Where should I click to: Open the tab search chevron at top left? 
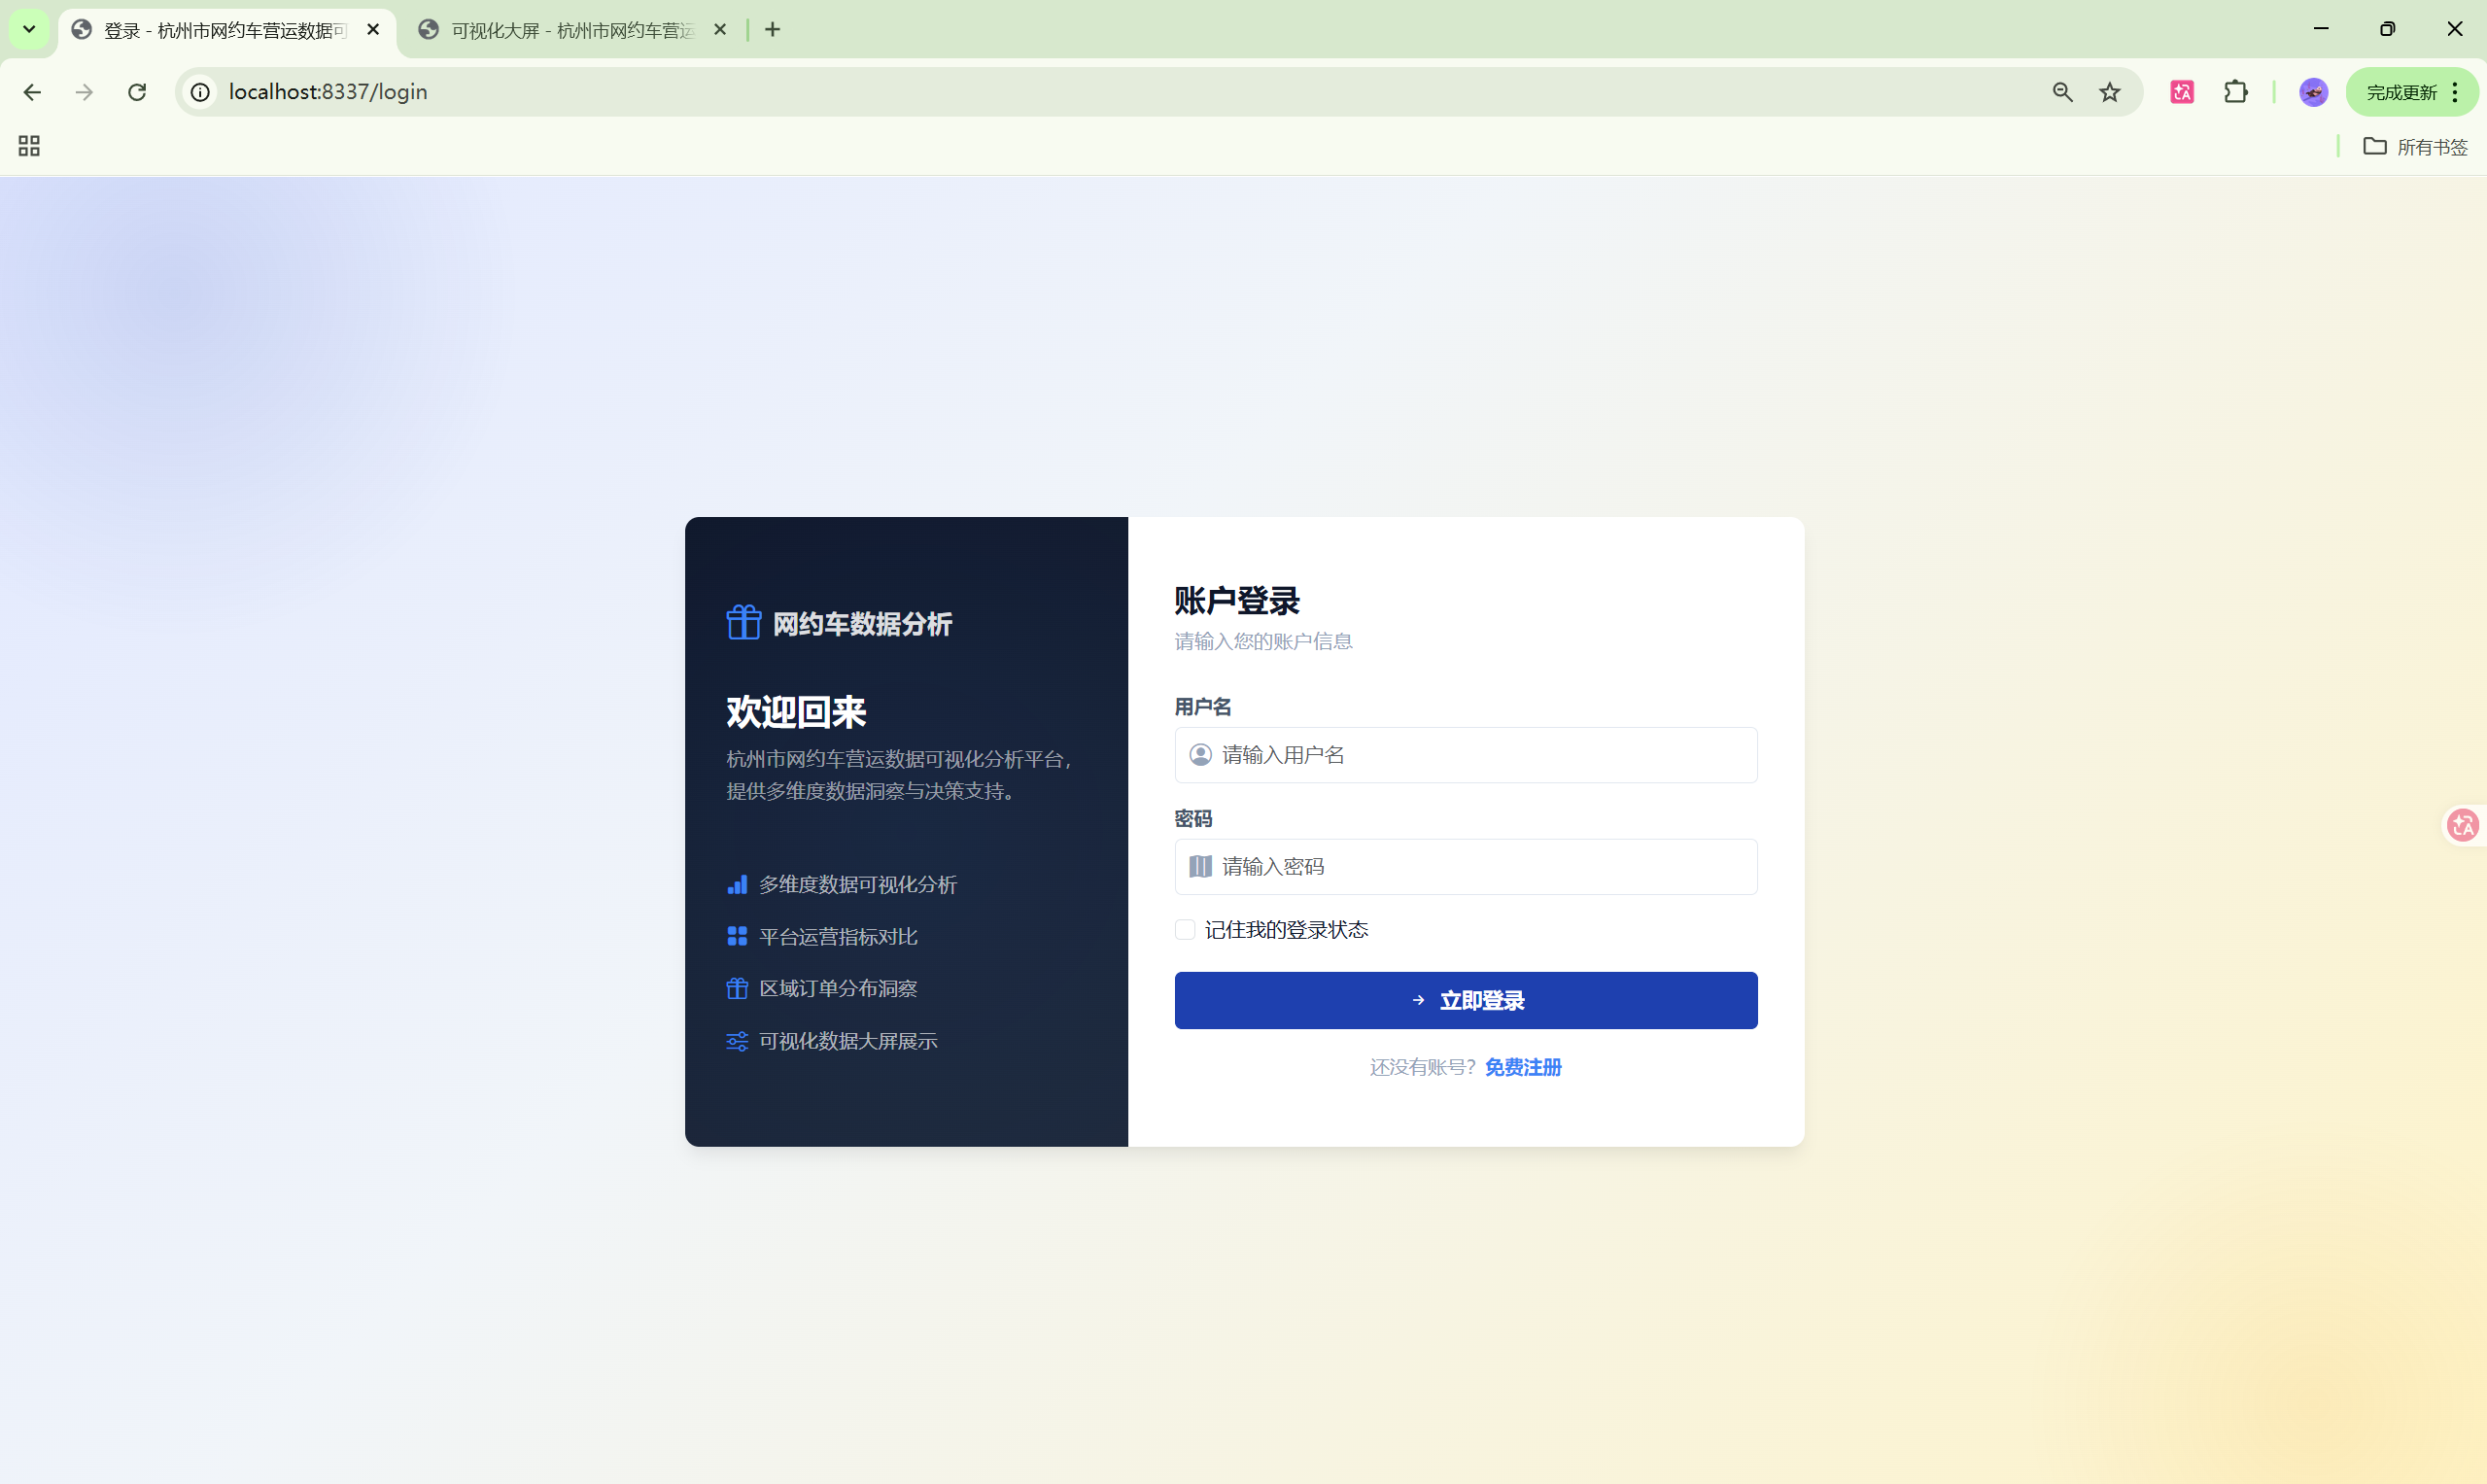coord(28,28)
